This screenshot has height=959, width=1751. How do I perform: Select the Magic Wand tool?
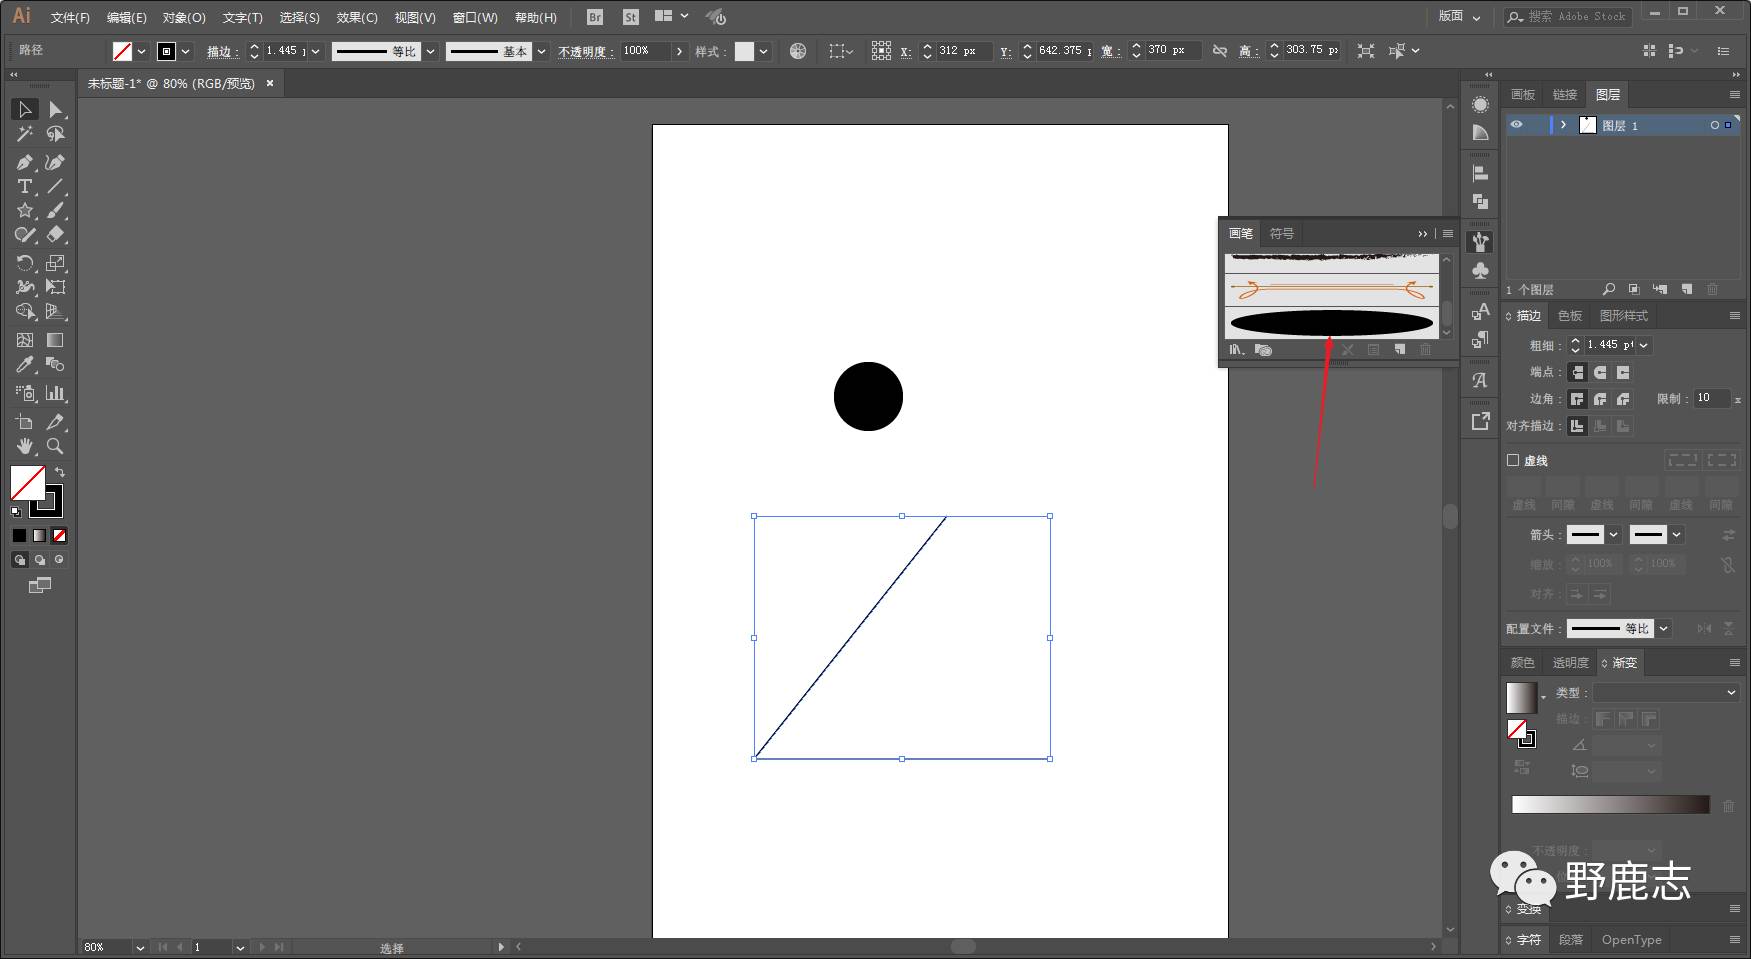25,134
